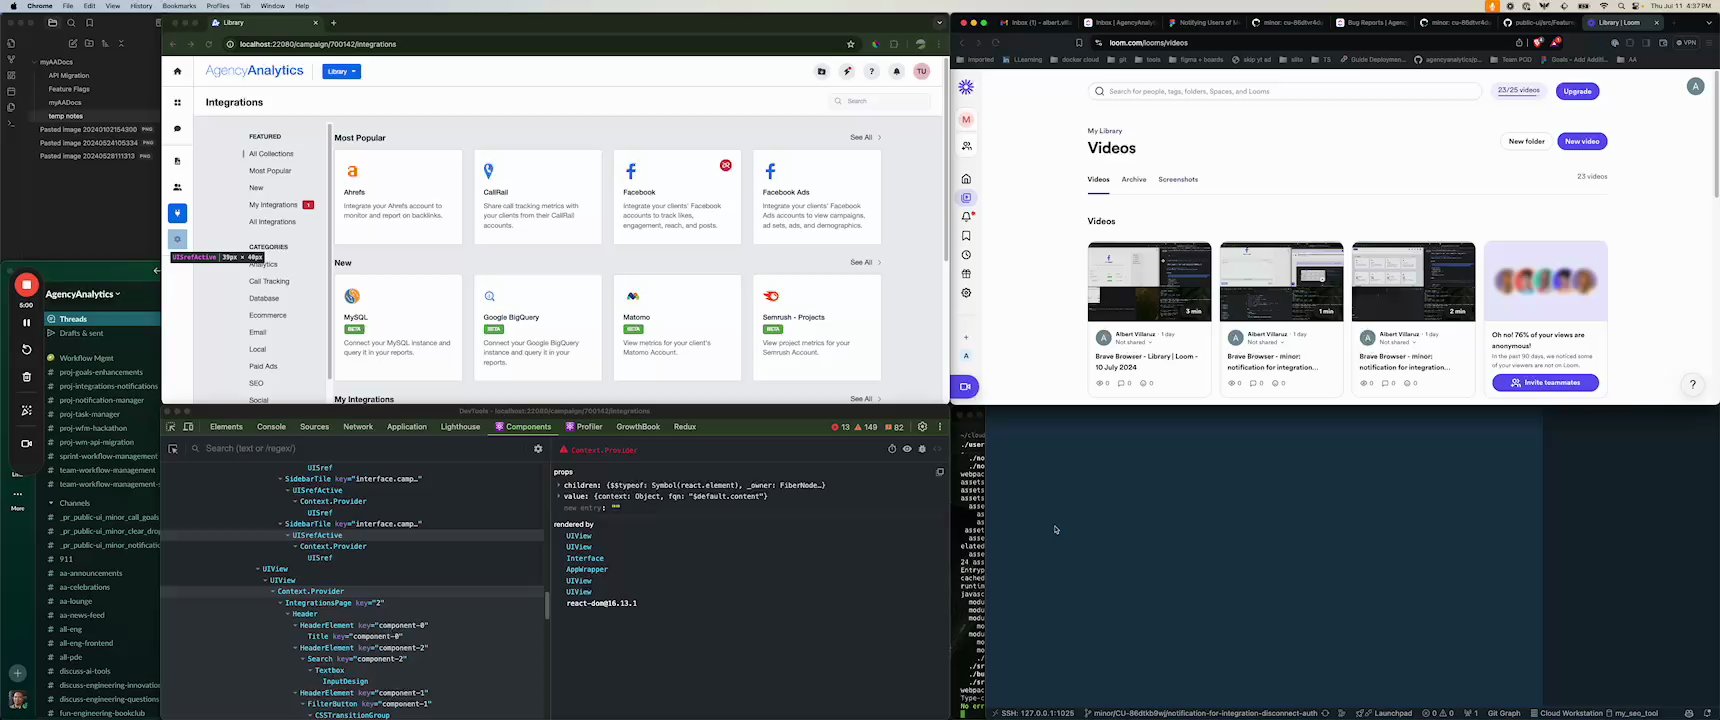Click the blue integrations plug icon

(178, 213)
